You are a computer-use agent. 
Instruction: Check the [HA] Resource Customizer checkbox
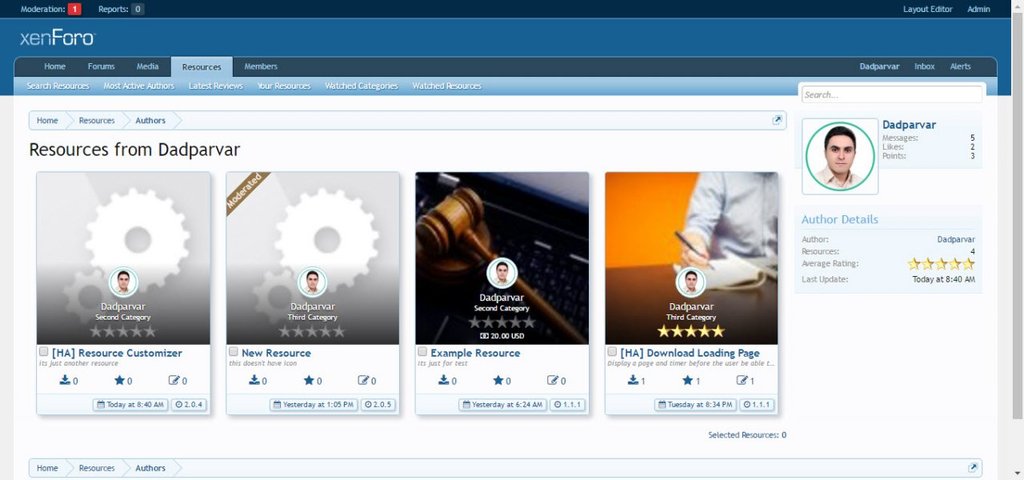(x=43, y=352)
